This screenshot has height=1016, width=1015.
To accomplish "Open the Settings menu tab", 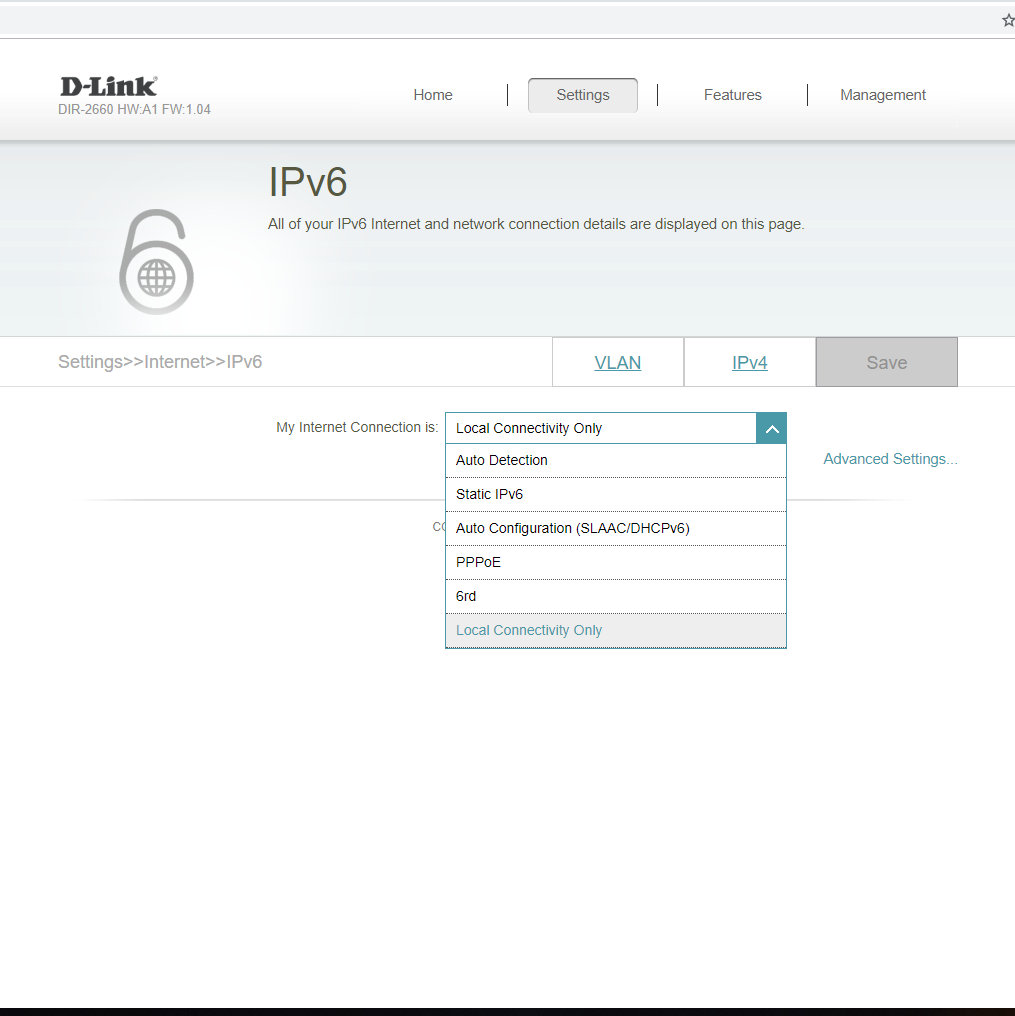I will 582,95.
